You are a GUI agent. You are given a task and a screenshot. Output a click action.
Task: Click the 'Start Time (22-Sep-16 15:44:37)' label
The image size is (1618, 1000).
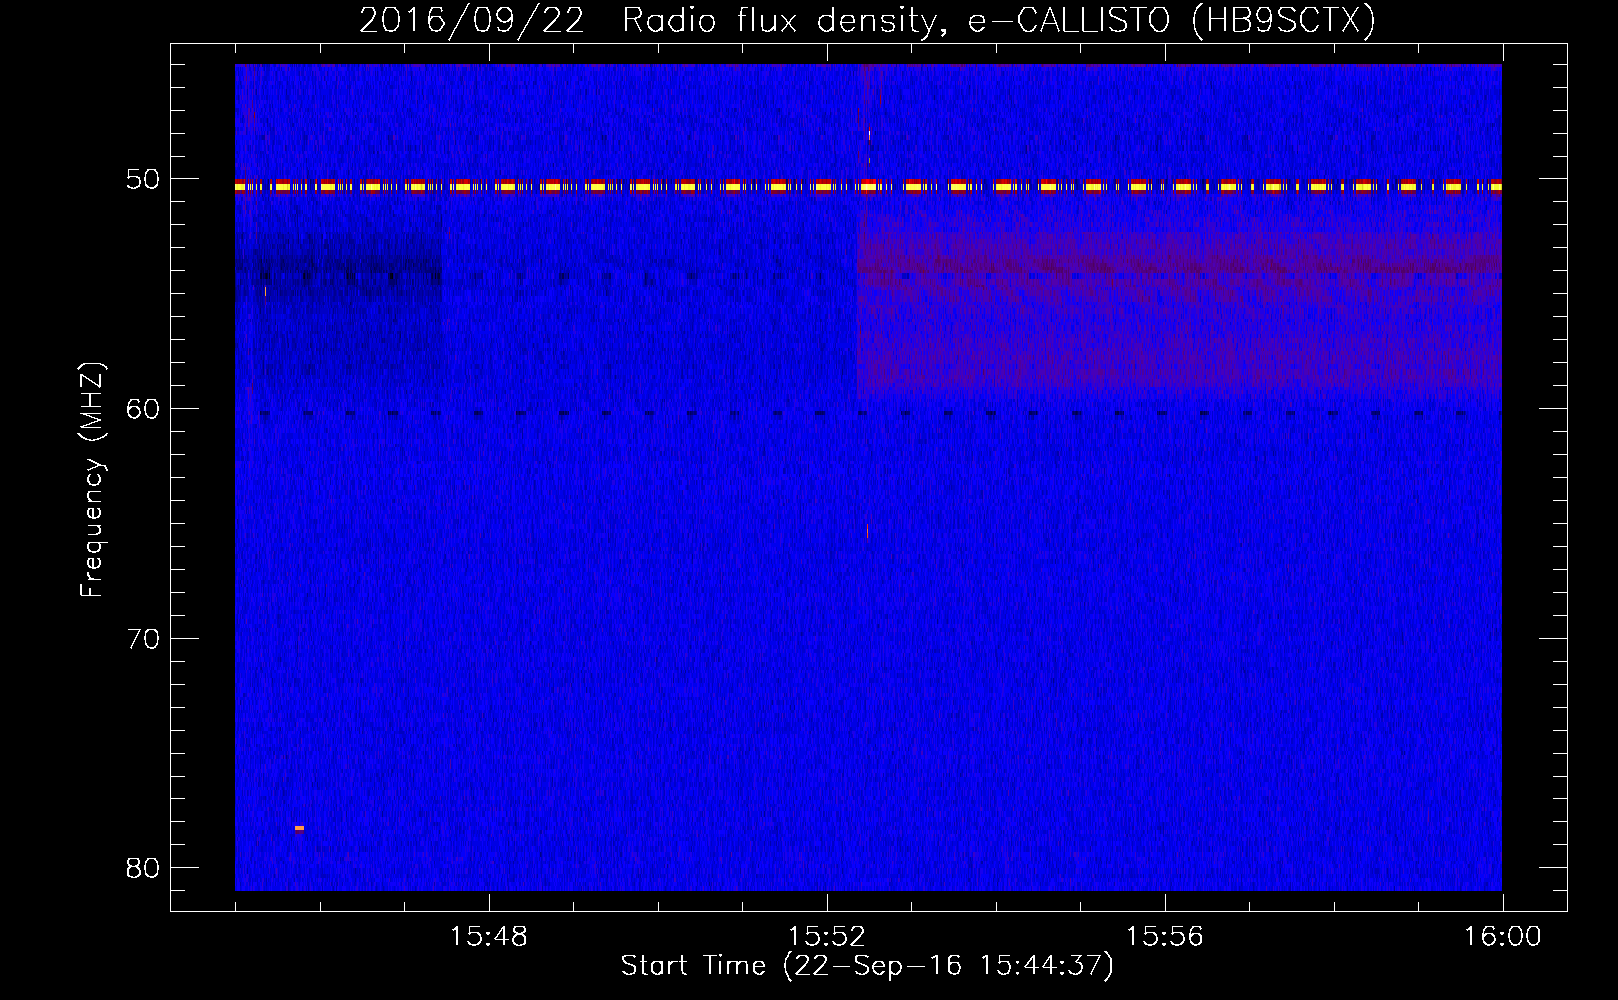867,966
